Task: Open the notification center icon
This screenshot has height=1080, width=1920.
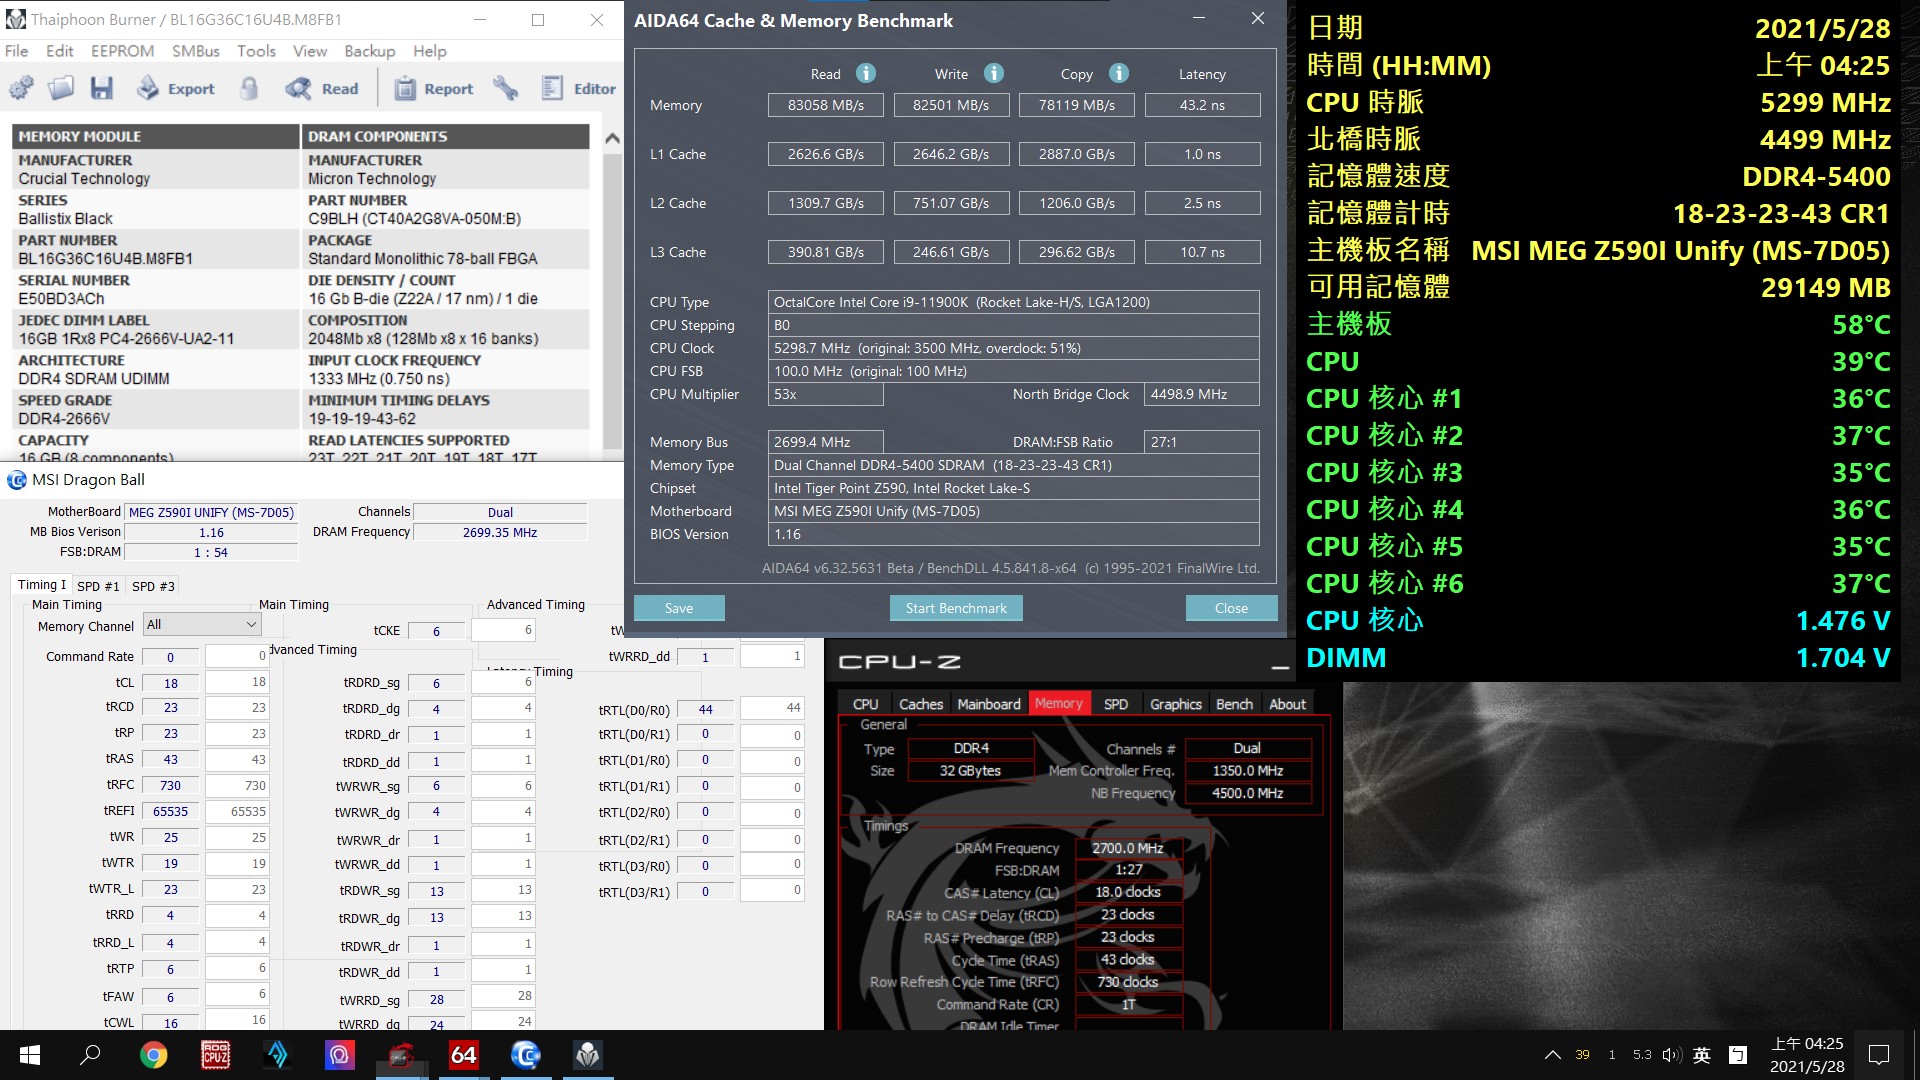Action: 1879,1055
